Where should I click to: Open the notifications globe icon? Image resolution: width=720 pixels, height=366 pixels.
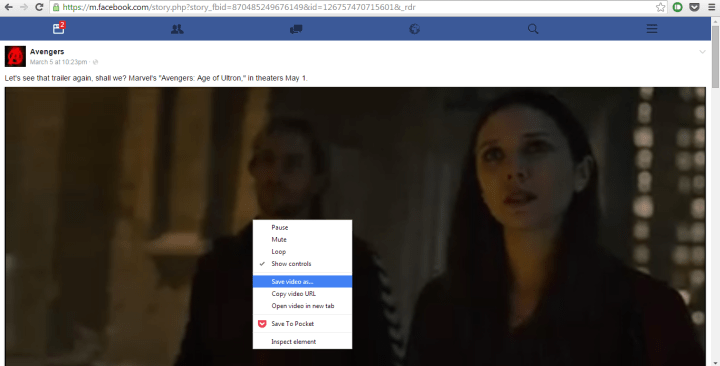414,29
